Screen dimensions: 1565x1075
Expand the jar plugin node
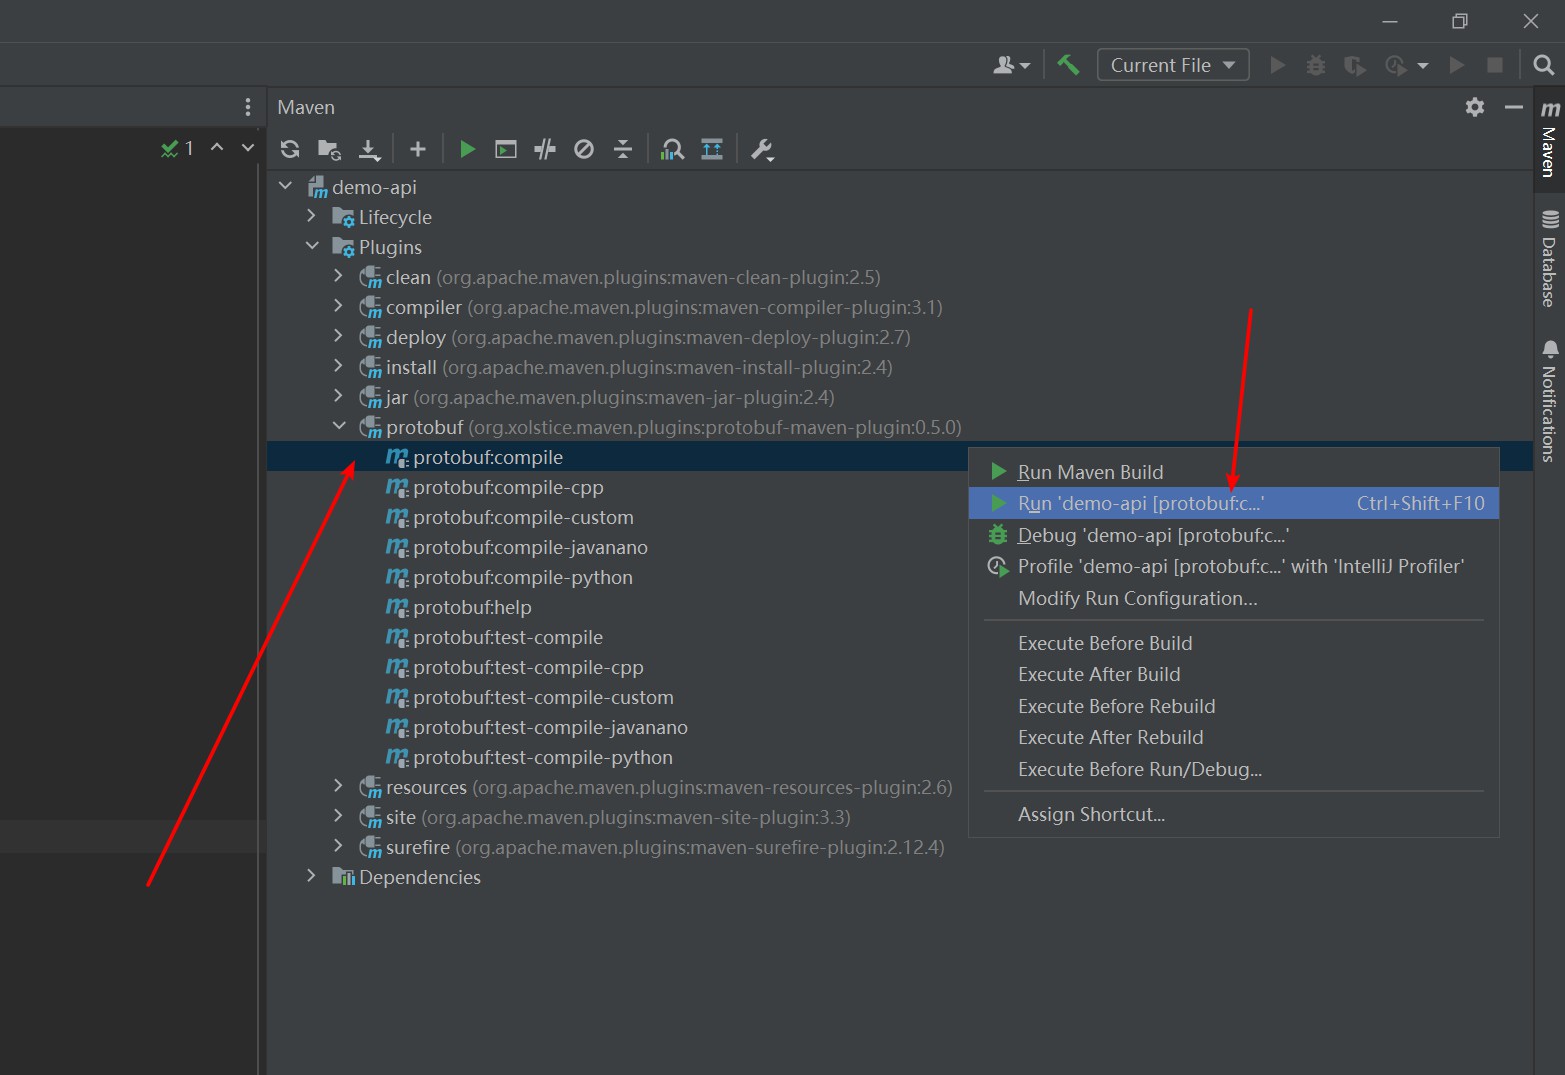[x=338, y=396]
